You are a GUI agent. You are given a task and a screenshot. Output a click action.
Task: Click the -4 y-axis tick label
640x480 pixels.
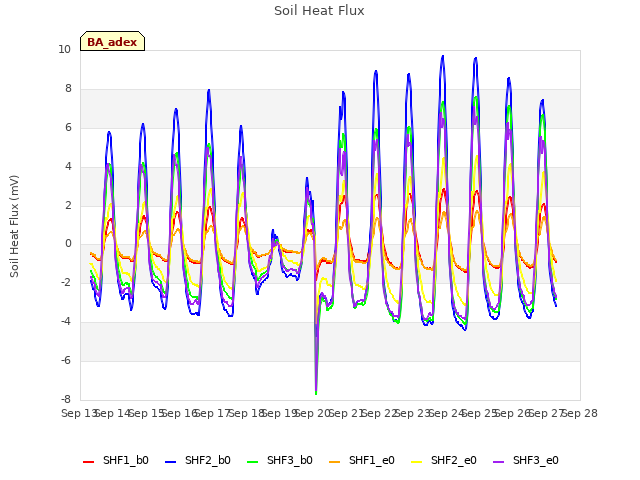(x=66, y=322)
